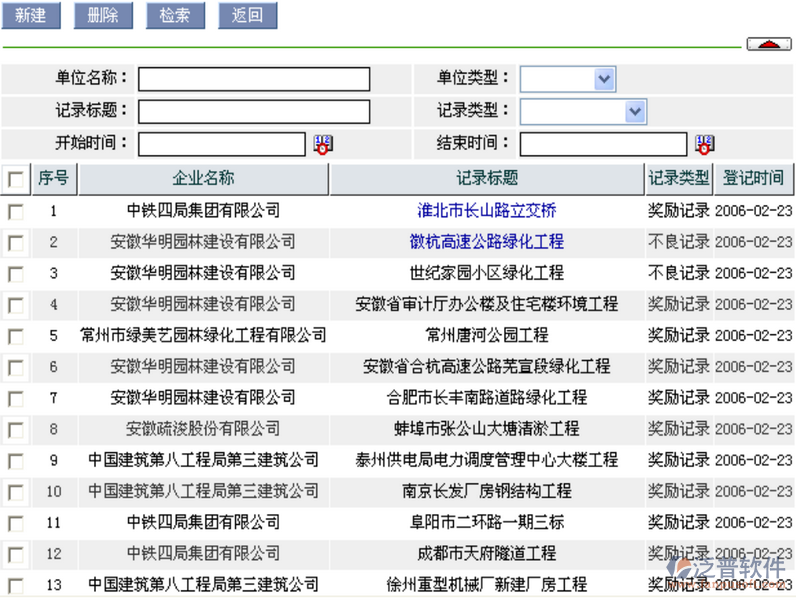The width and height of the screenshot is (796, 600).
Task: Open end time calendar picker icon
Action: [704, 144]
